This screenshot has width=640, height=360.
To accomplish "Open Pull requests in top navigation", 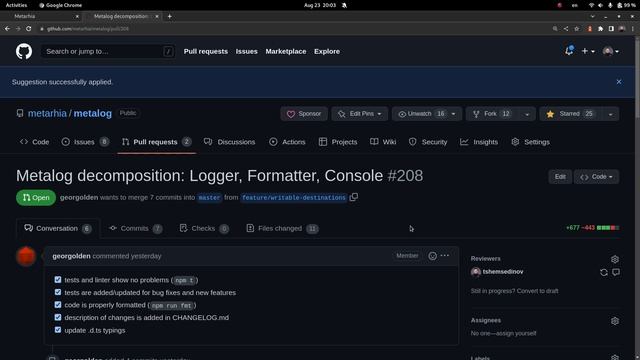I will (x=206, y=51).
